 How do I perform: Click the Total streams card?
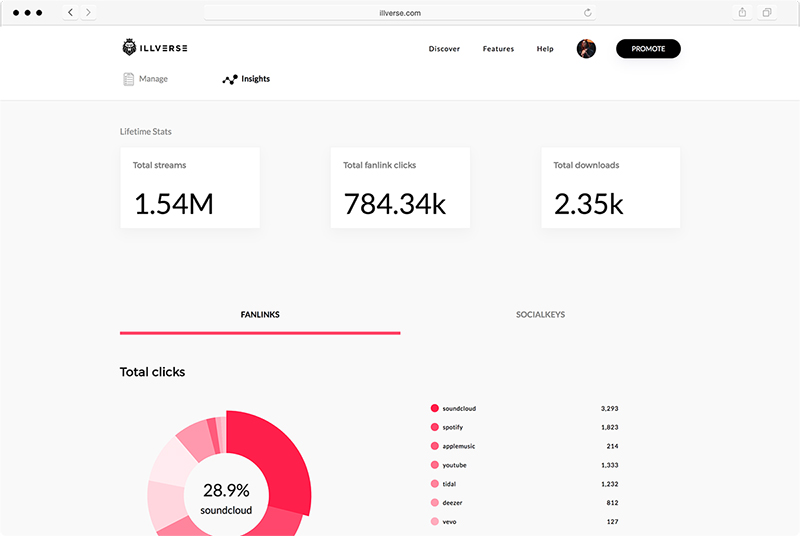190,188
